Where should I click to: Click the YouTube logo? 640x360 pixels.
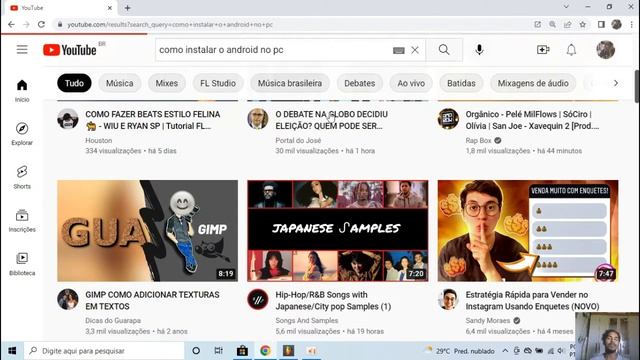click(70, 50)
